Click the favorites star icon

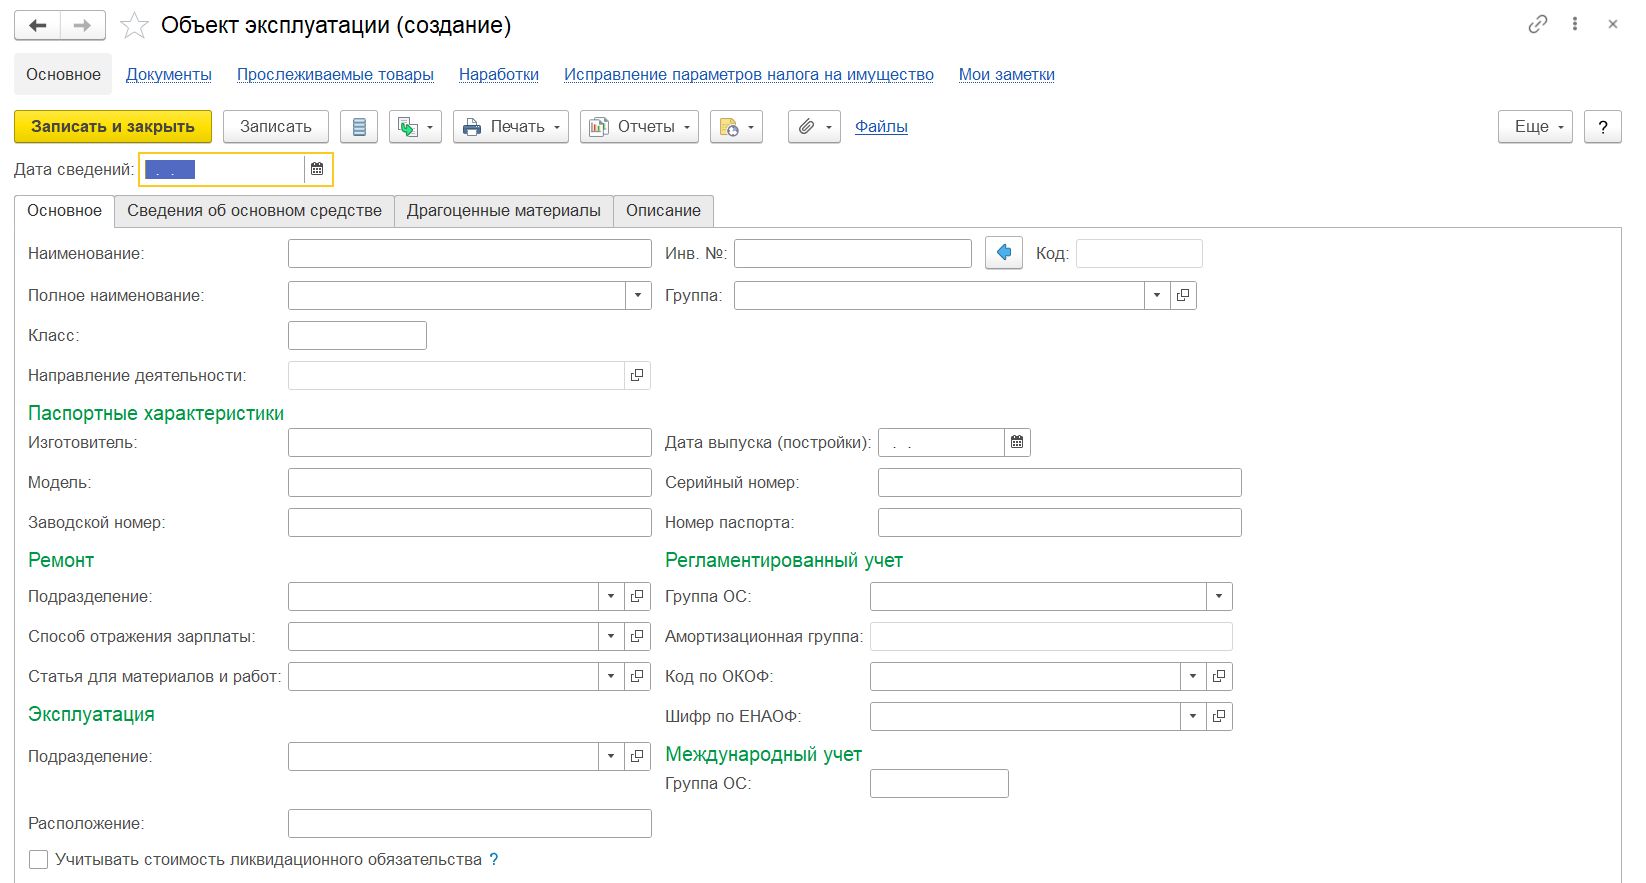pos(134,26)
